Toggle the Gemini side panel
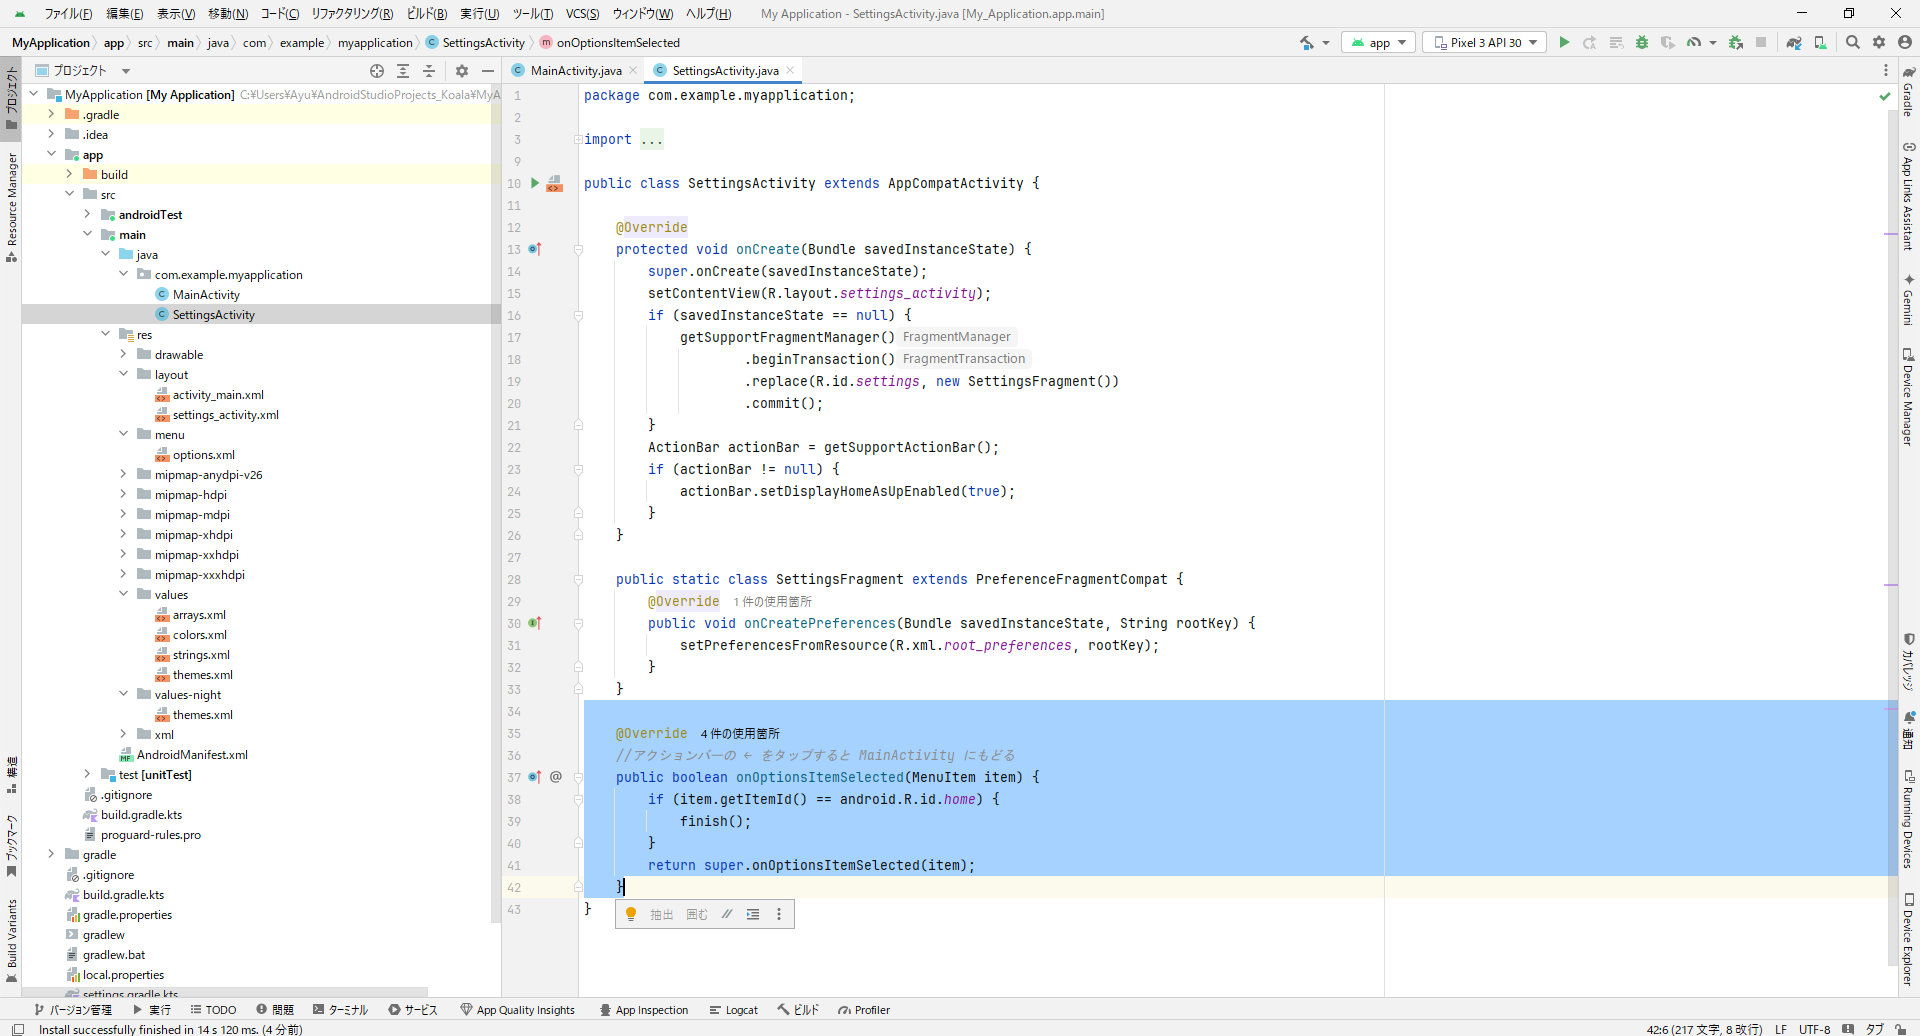1920x1036 pixels. [1908, 300]
